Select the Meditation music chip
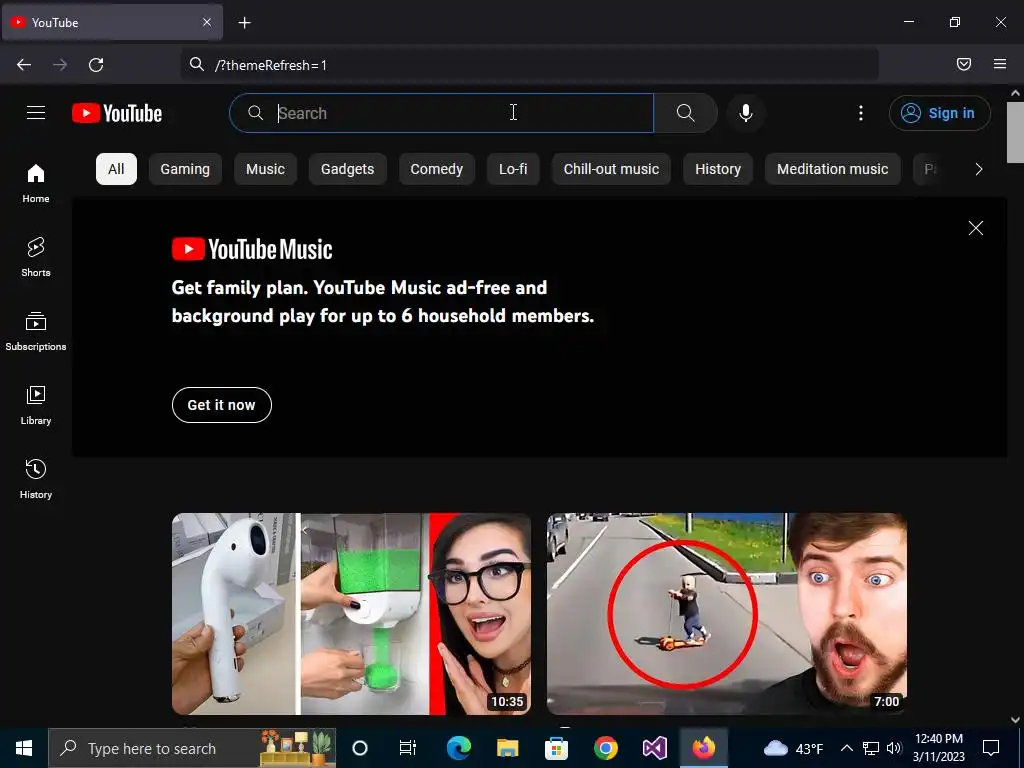This screenshot has width=1024, height=768. [x=833, y=169]
